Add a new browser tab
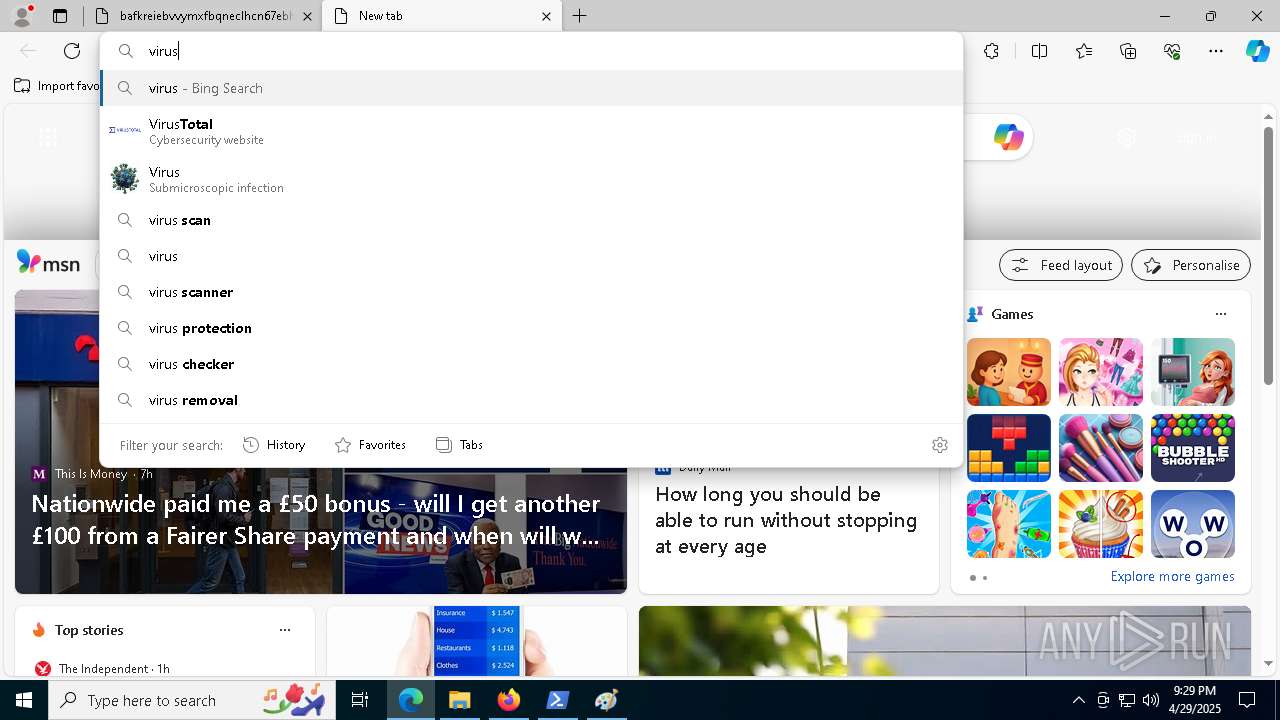Screen dimensions: 1280x720 tap(580, 16)
